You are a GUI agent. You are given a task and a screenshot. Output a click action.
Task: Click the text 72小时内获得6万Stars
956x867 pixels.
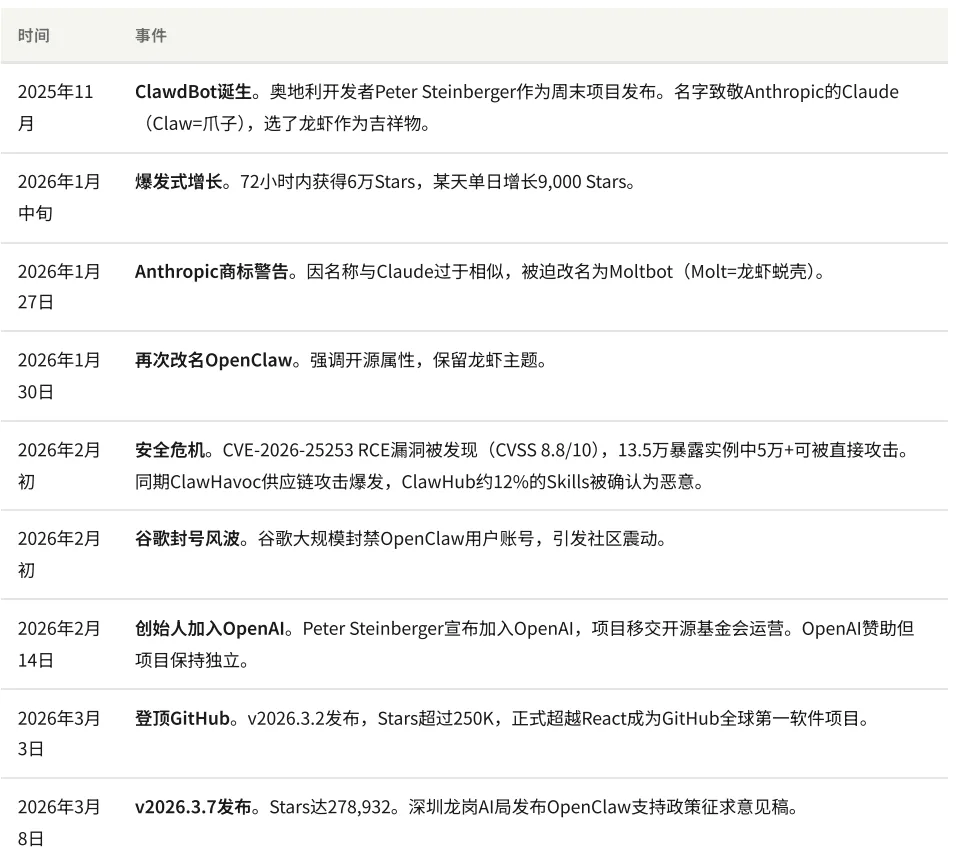tap(328, 182)
